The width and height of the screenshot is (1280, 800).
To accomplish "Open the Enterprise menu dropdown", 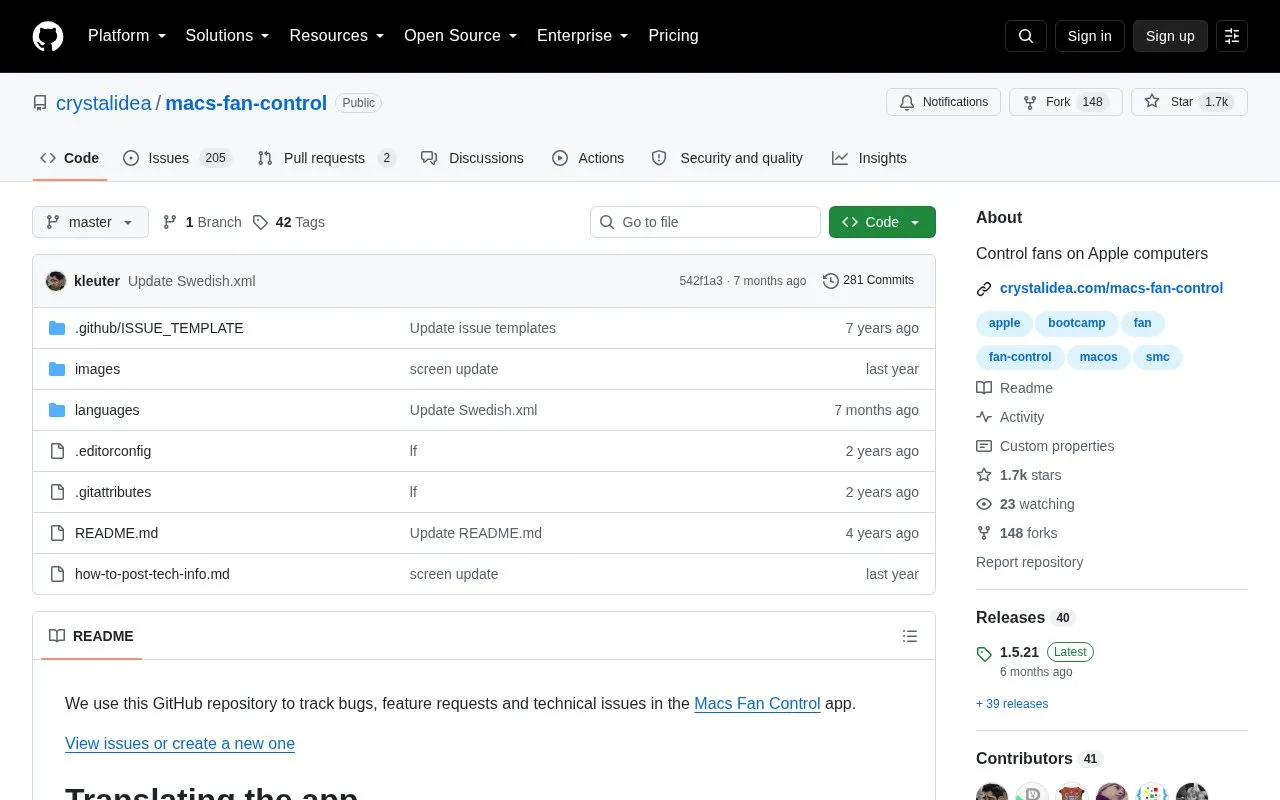I will click(x=583, y=36).
